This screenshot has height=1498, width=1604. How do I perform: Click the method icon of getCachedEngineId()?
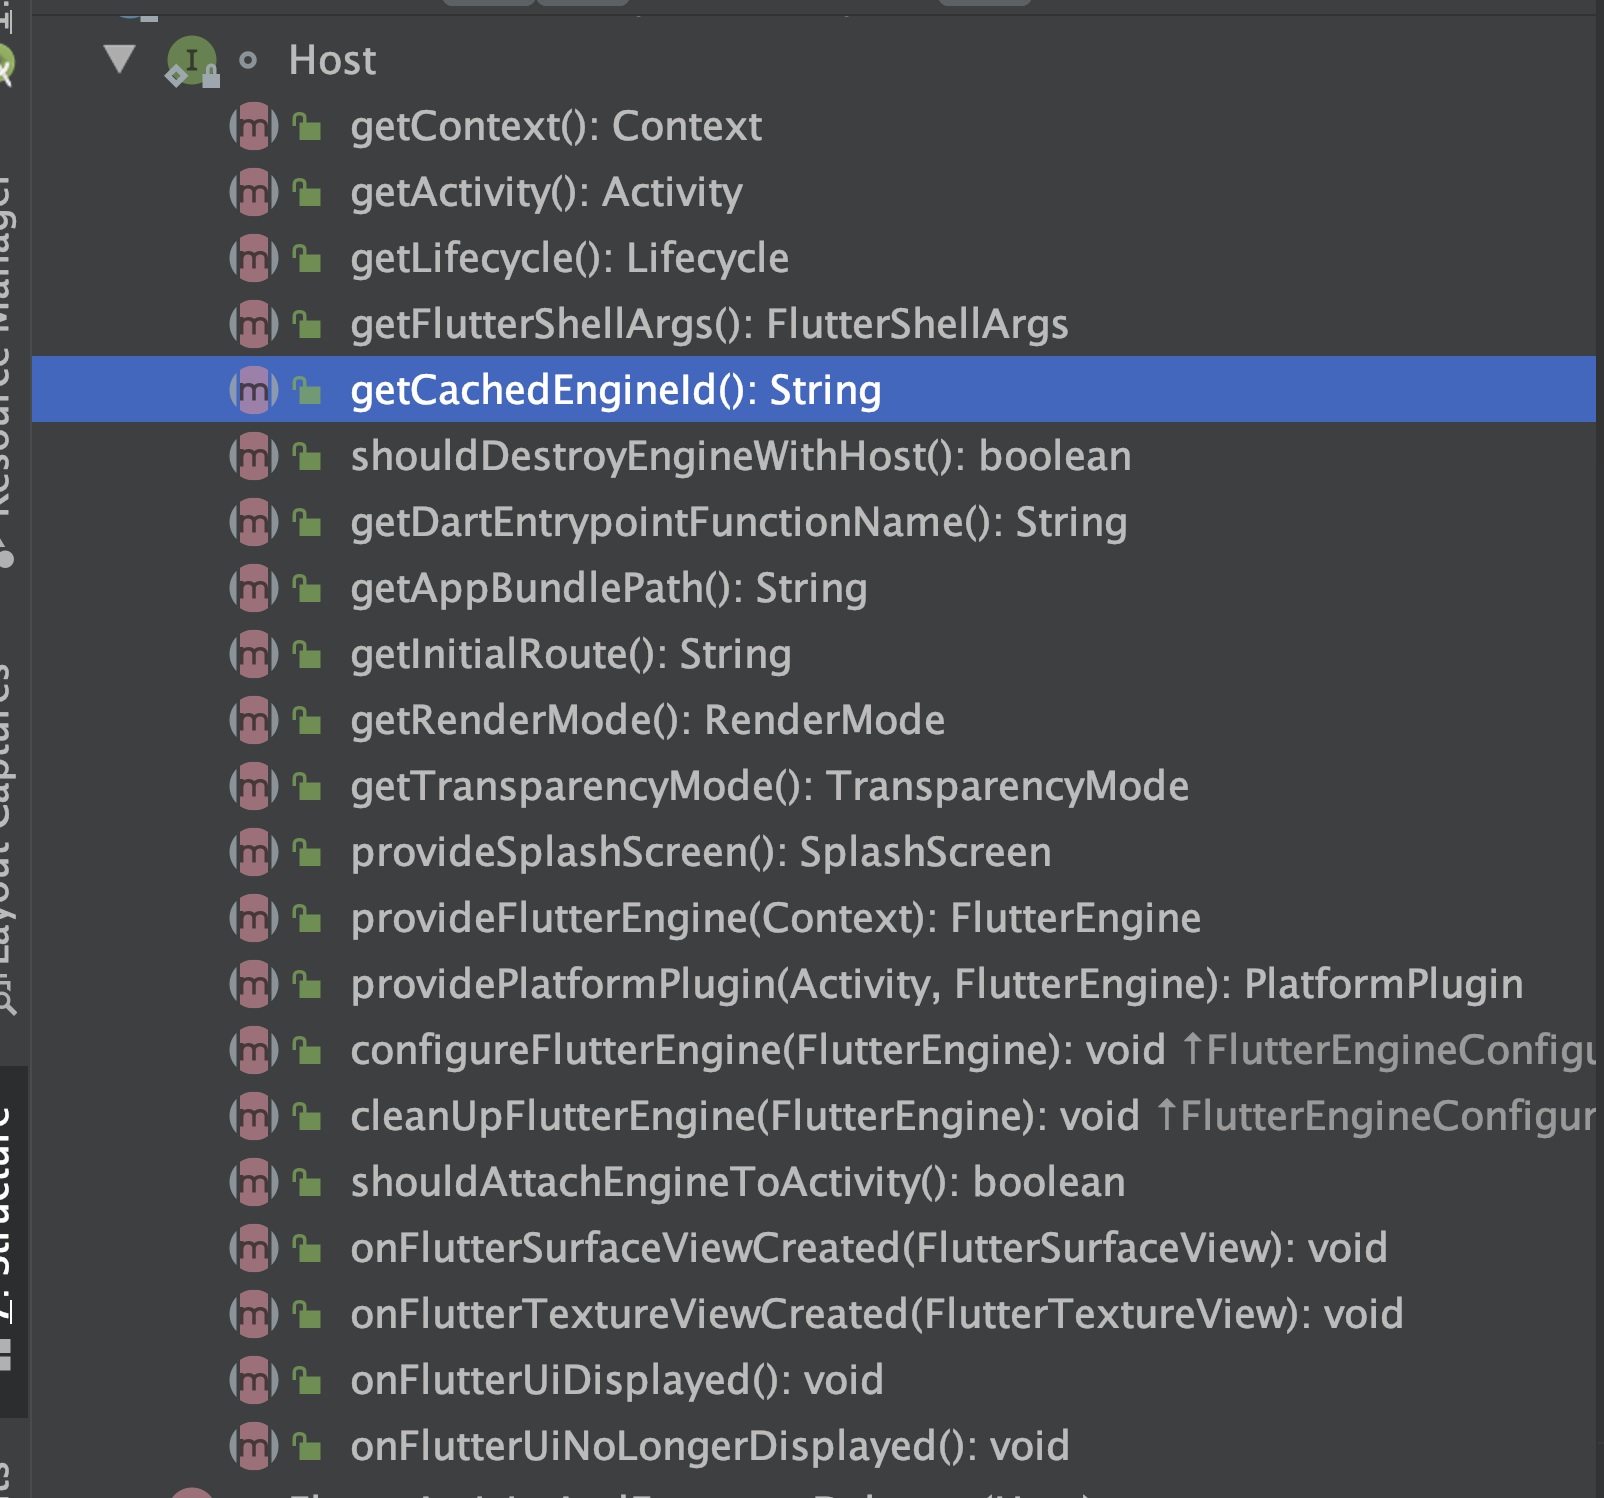tap(254, 391)
